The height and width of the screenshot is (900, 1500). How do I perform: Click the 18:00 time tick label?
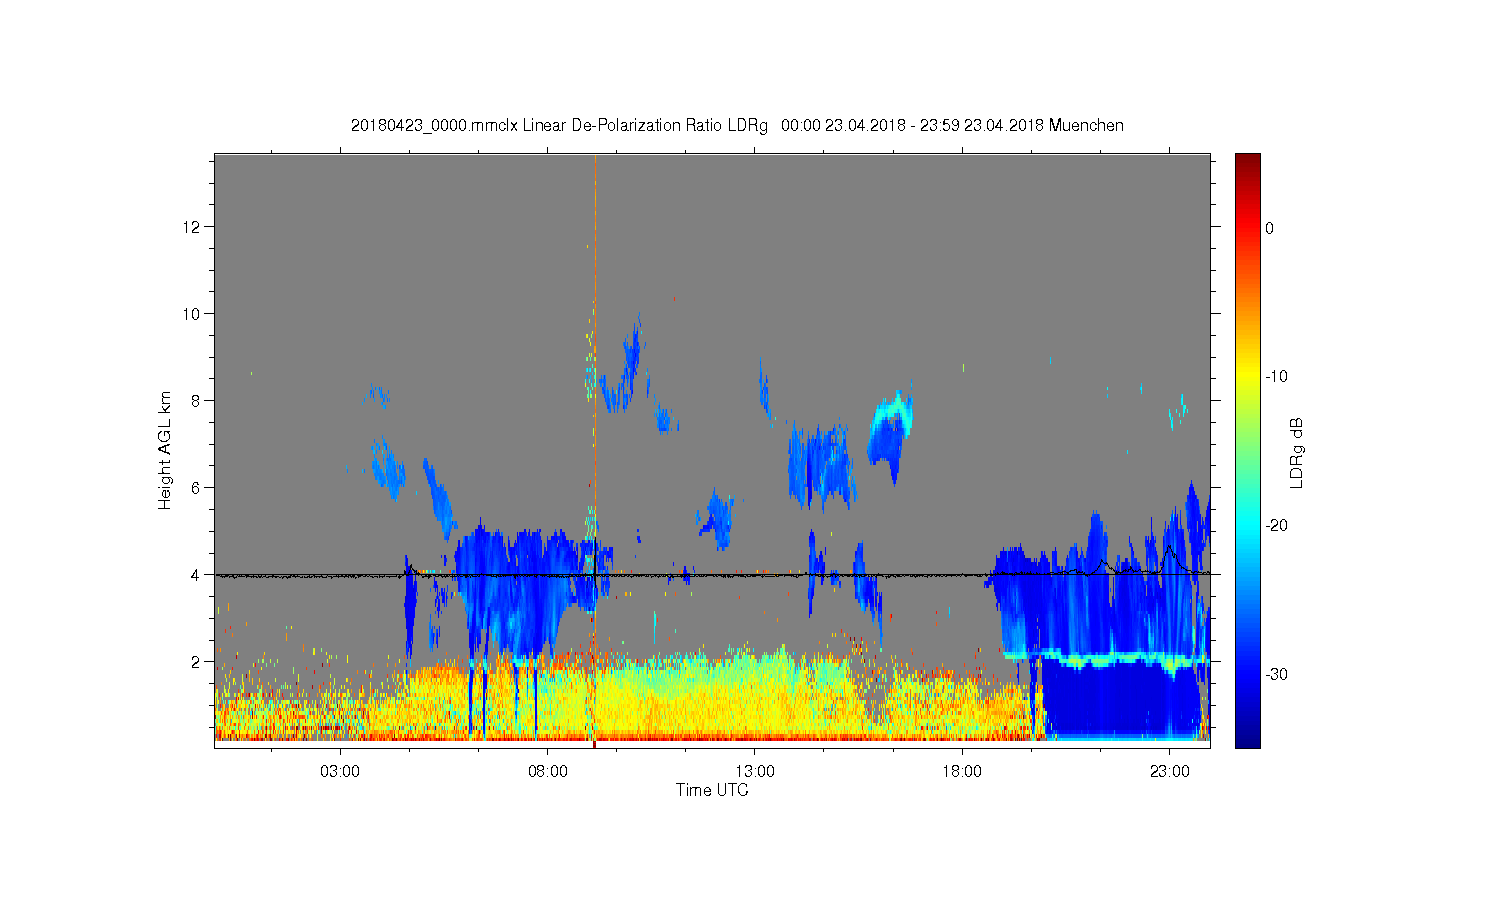point(962,772)
